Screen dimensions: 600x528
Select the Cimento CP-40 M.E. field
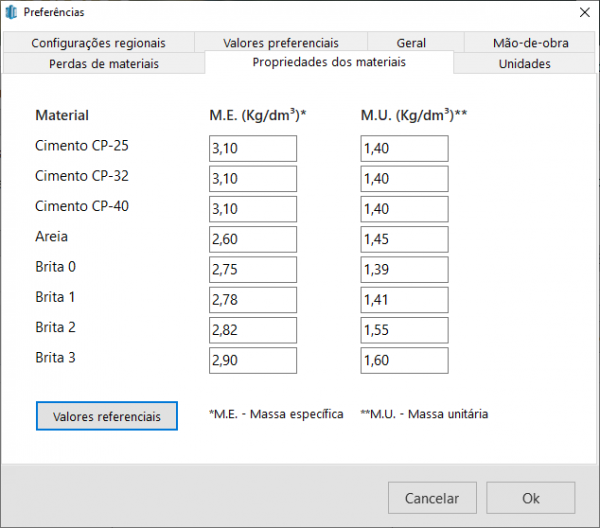253,209
